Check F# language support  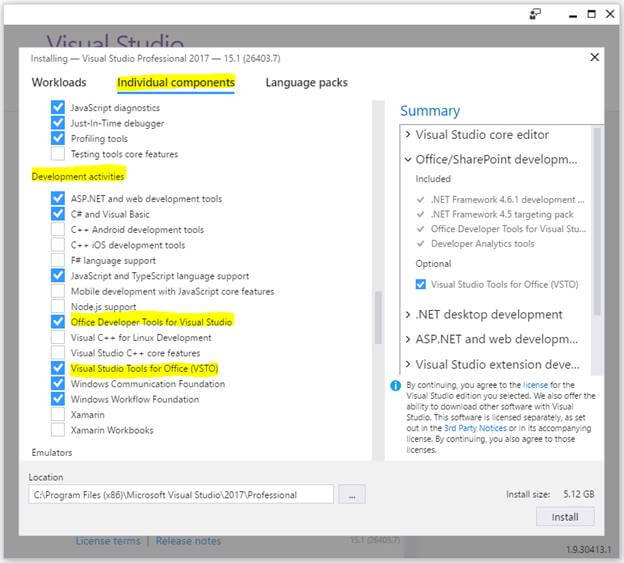(58, 260)
